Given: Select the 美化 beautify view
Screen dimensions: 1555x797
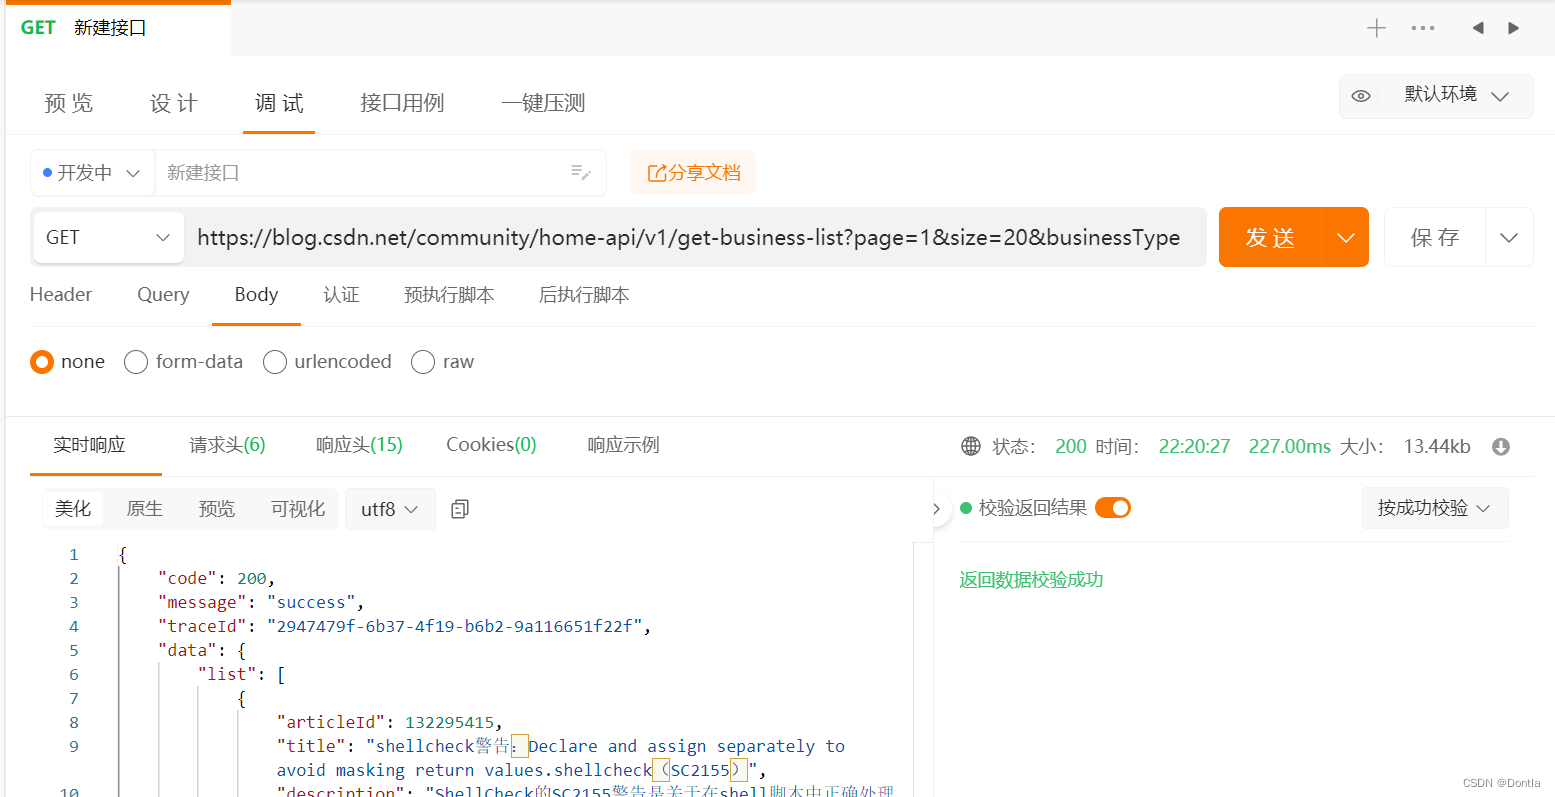Looking at the screenshot, I should pos(73,509).
